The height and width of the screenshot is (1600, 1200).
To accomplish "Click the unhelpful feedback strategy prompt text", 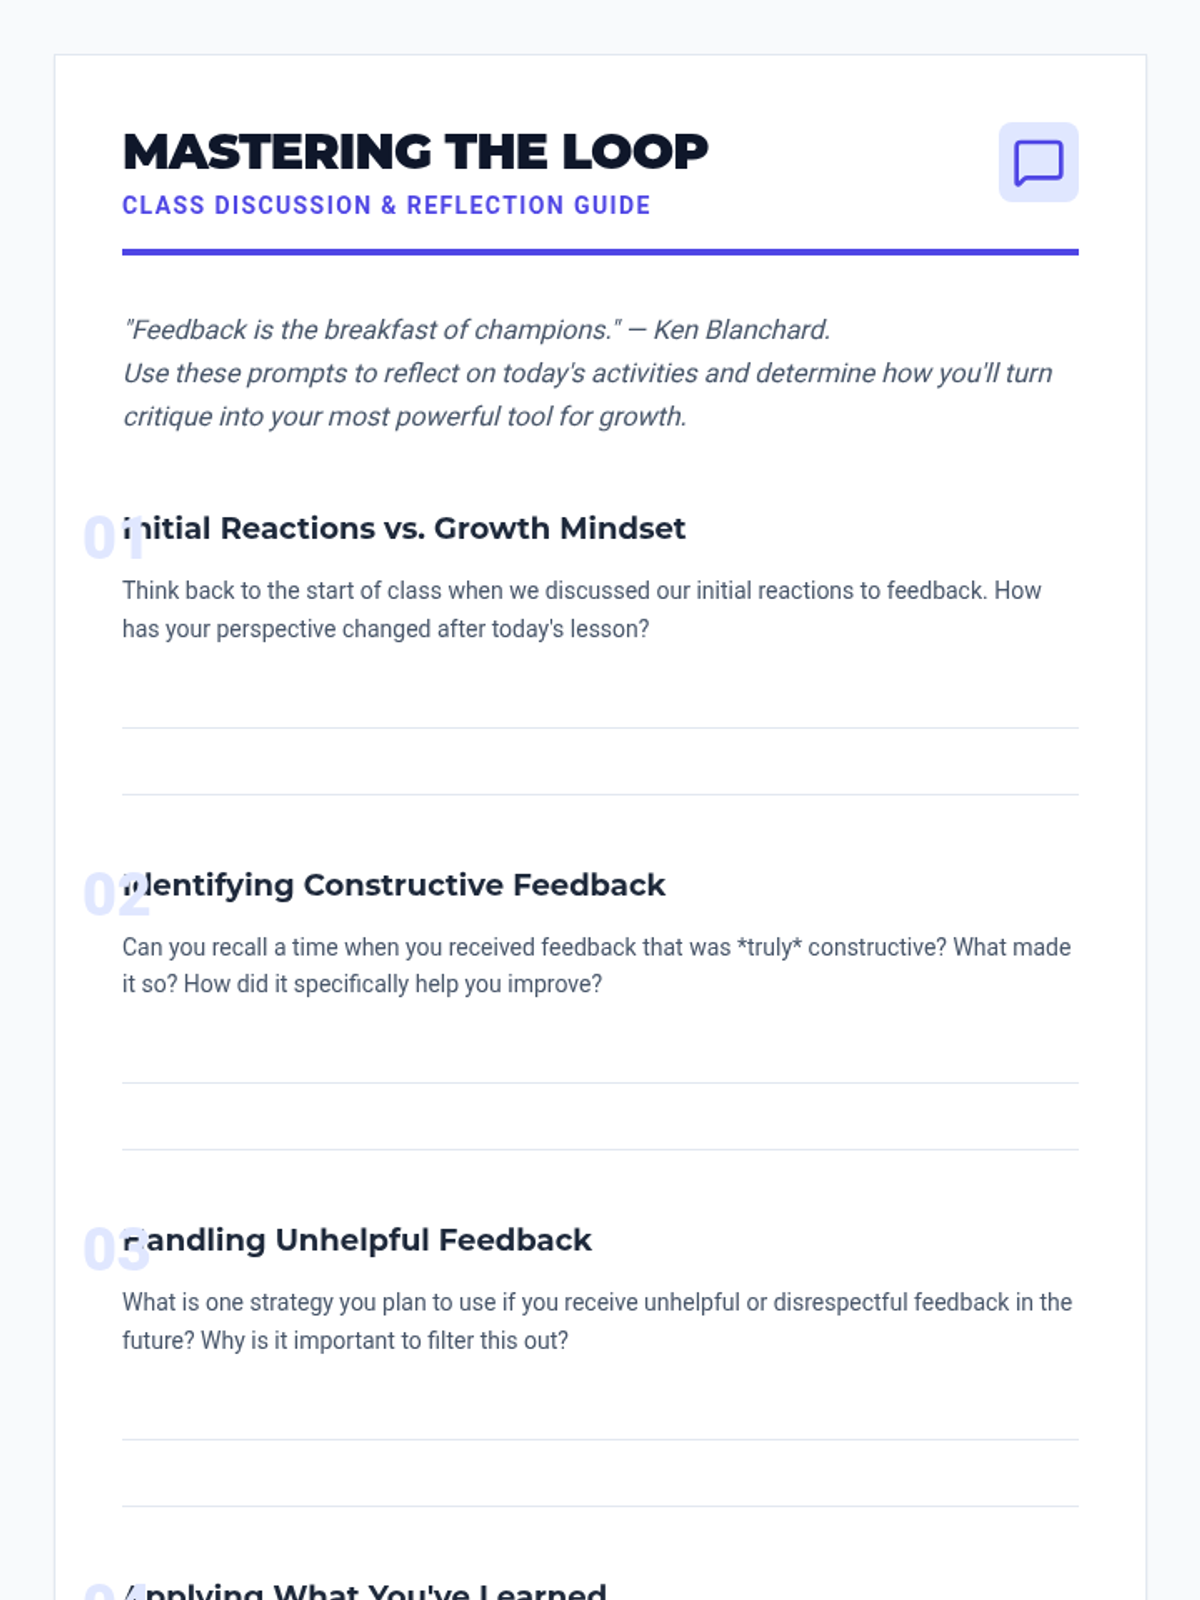I will coord(596,1321).
